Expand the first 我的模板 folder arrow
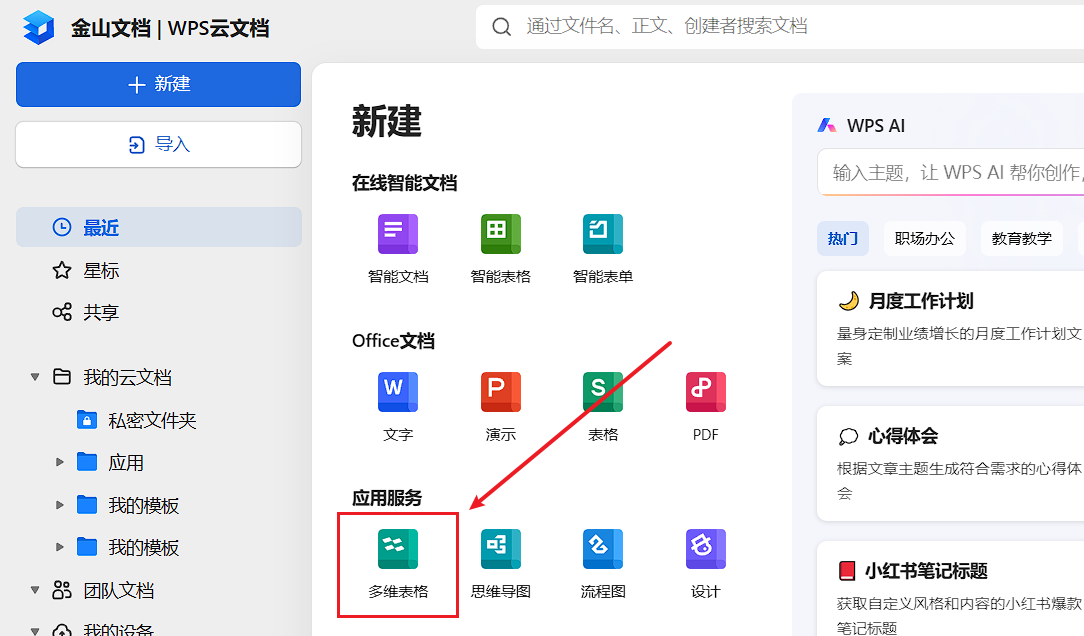Screen dimensions: 1084x636 tap(59, 505)
